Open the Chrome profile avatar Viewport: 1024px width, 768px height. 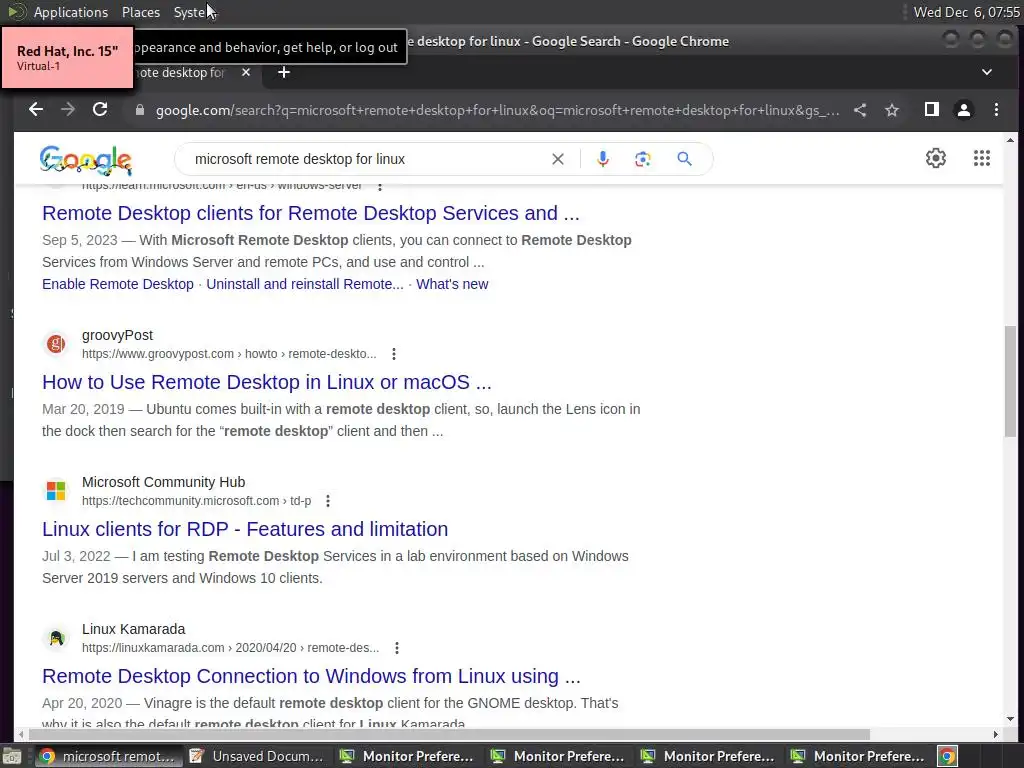[x=964, y=110]
